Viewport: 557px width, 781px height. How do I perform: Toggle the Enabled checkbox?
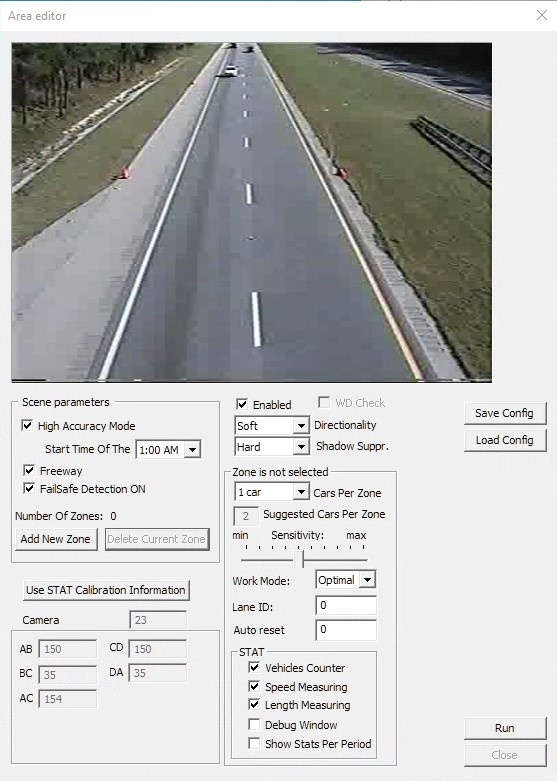pos(242,404)
